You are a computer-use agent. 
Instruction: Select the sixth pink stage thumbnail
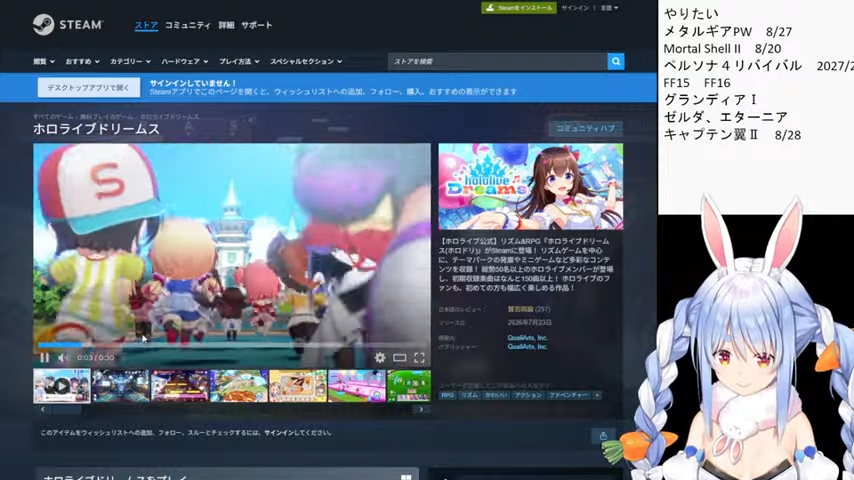pyautogui.click(x=356, y=386)
